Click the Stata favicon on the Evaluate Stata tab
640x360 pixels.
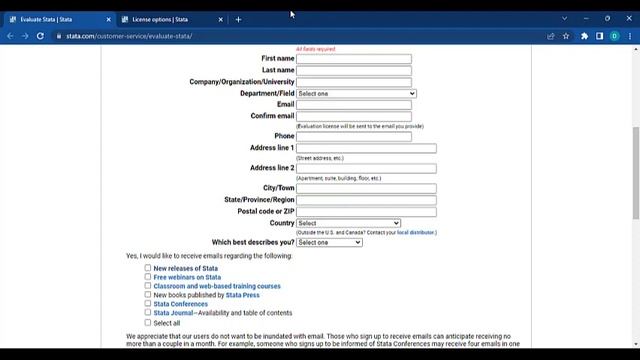pyautogui.click(x=13, y=19)
